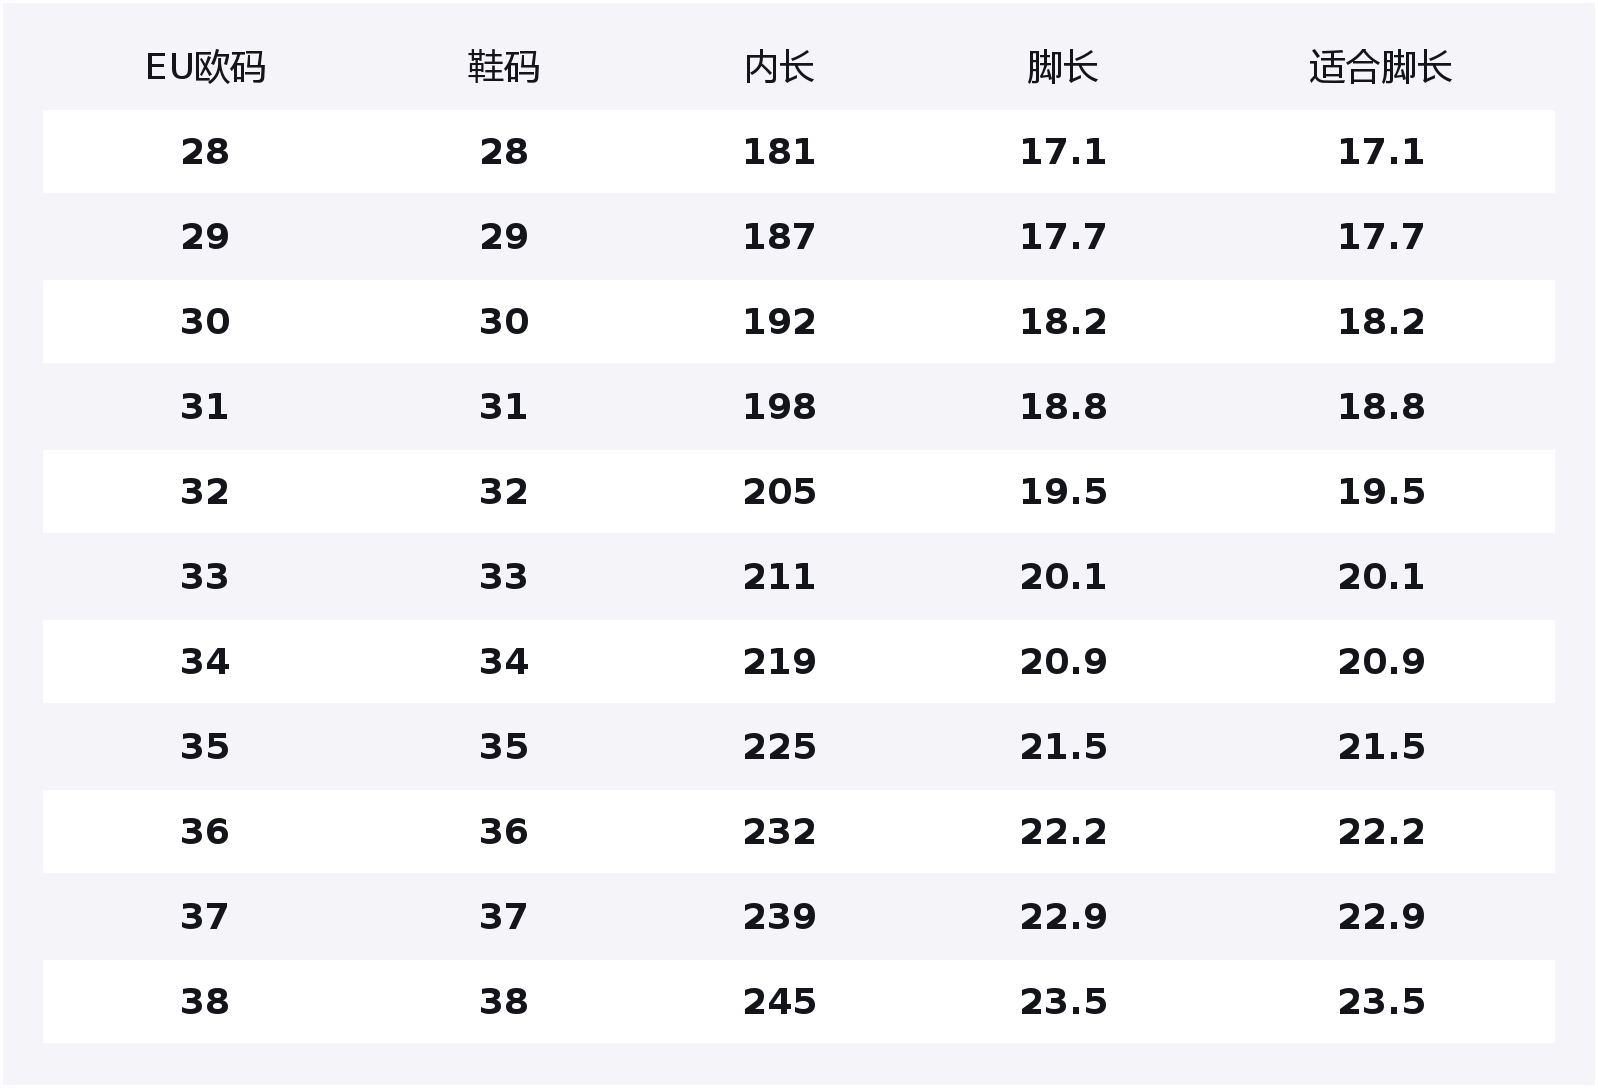Click 22.9 in the 脚长 column
Viewport: 1598px width, 1088px height.
click(x=1063, y=917)
